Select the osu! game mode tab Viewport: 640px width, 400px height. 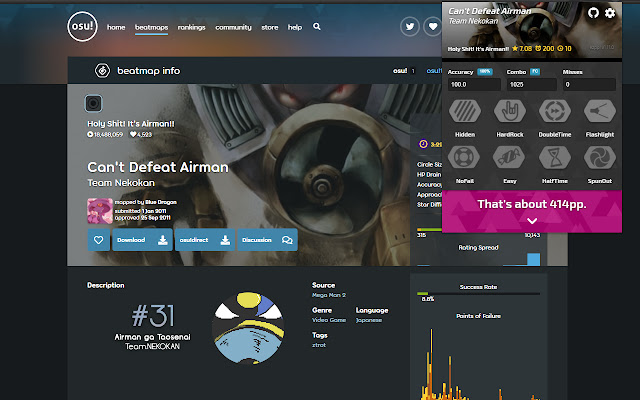point(404,71)
